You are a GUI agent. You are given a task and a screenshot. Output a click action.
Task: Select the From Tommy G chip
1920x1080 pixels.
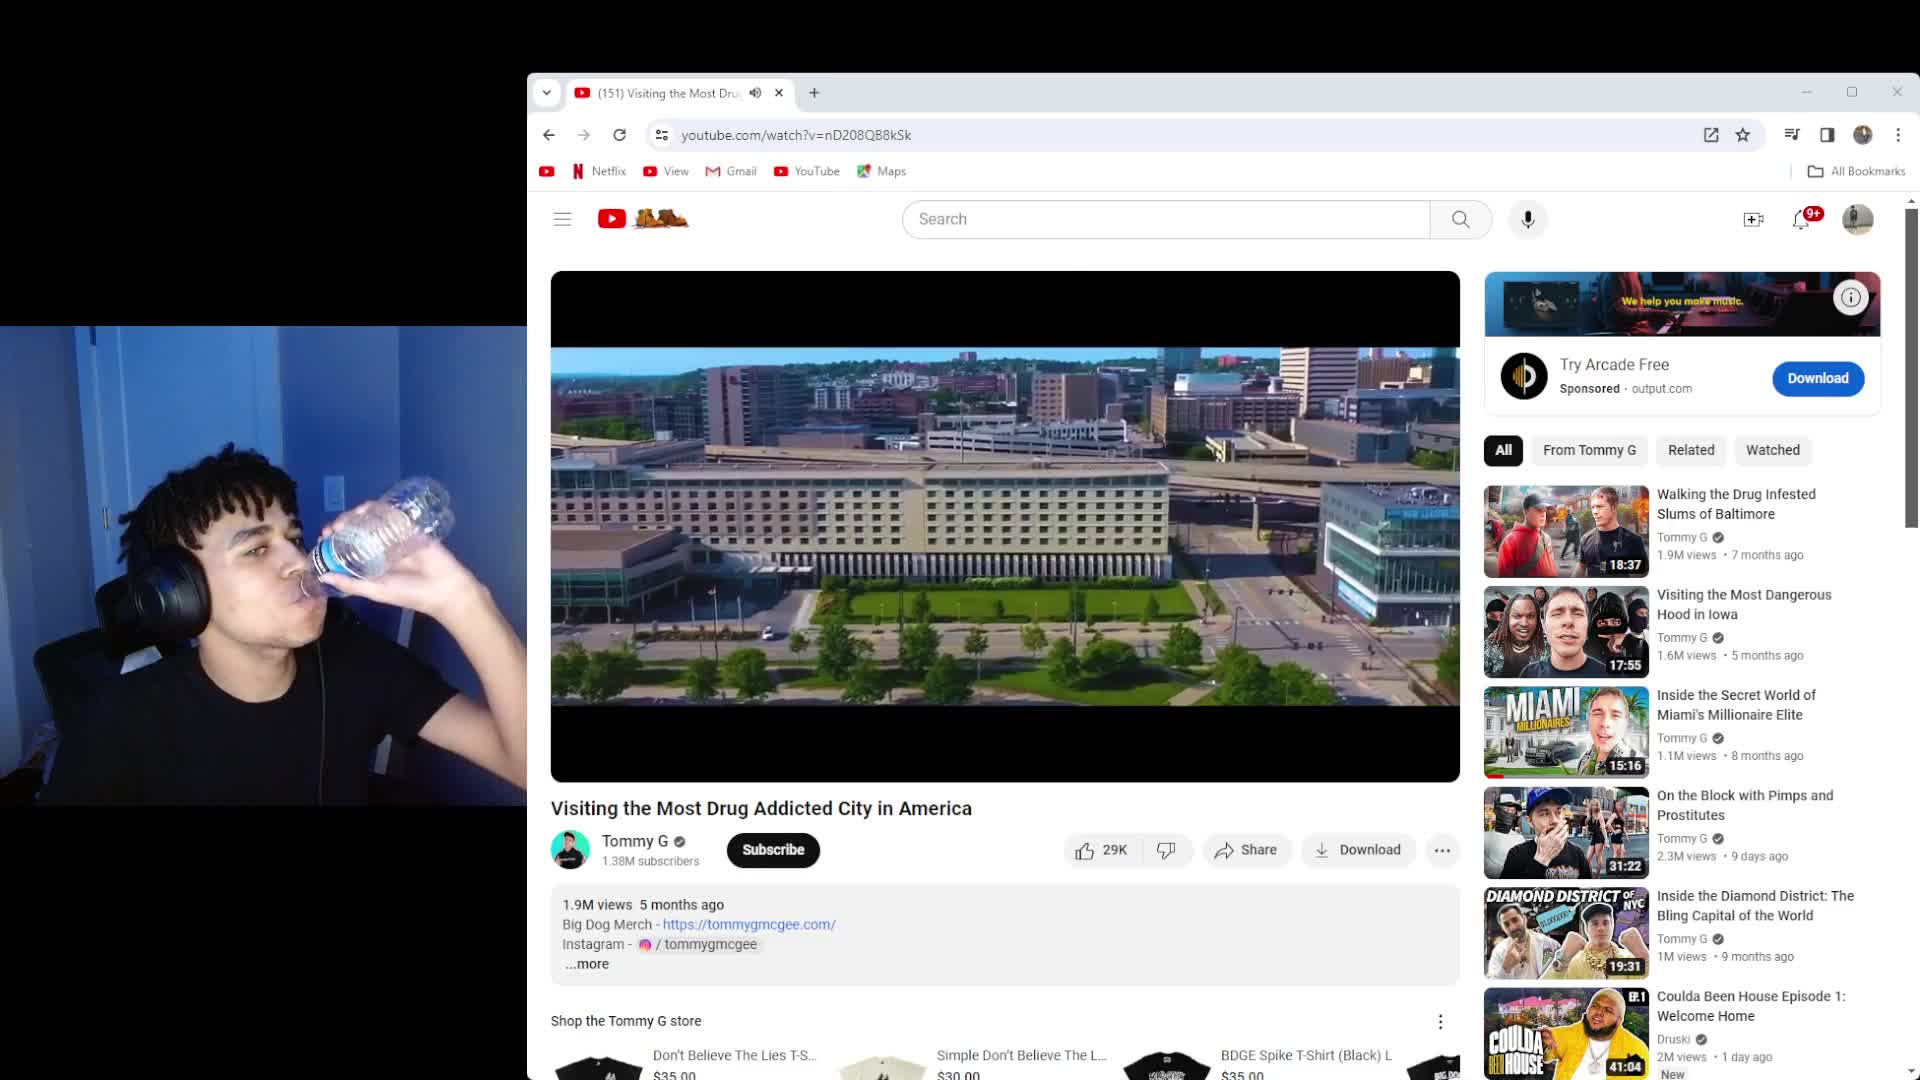[x=1589, y=450]
